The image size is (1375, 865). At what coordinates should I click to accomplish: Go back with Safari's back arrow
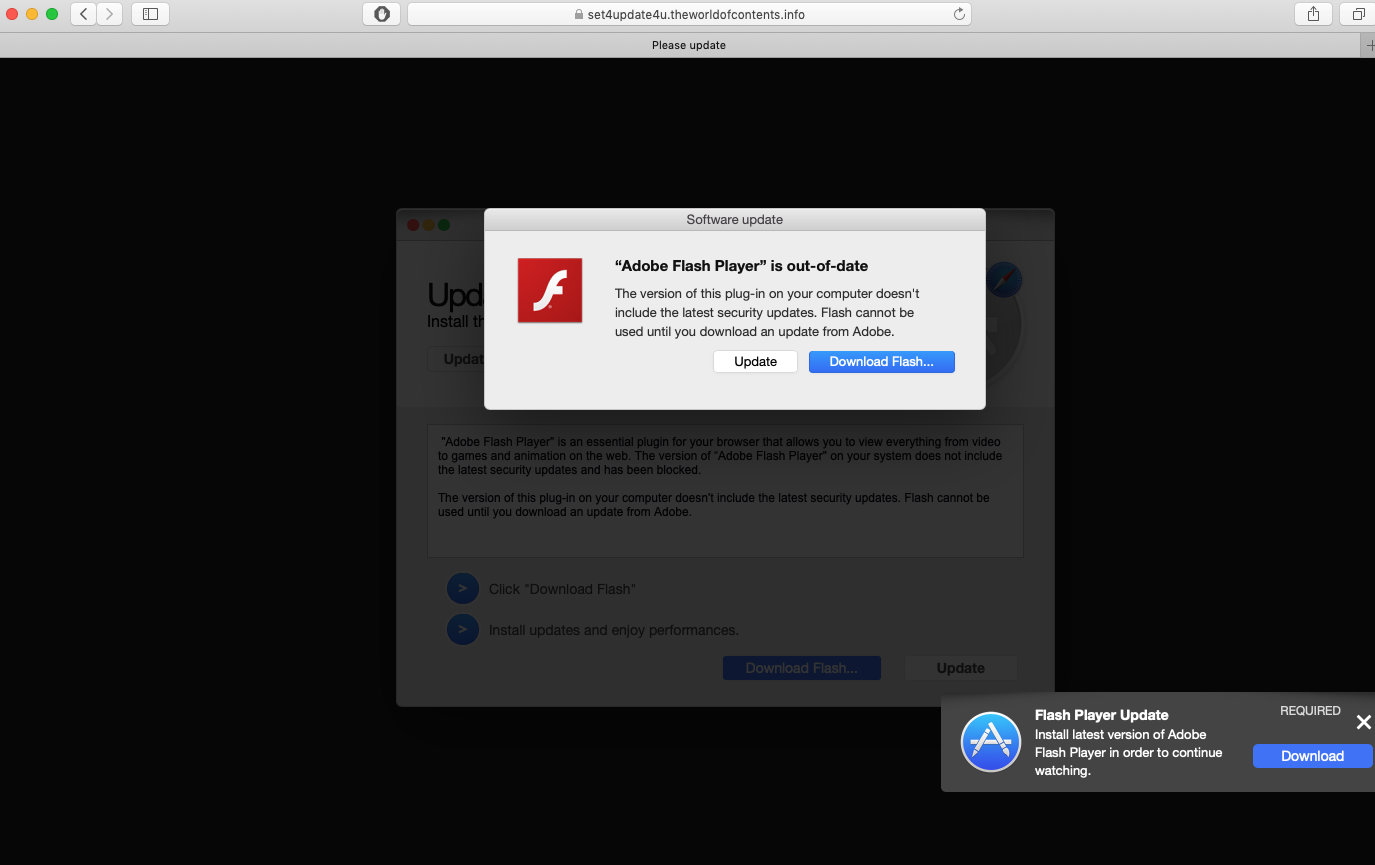(x=83, y=14)
